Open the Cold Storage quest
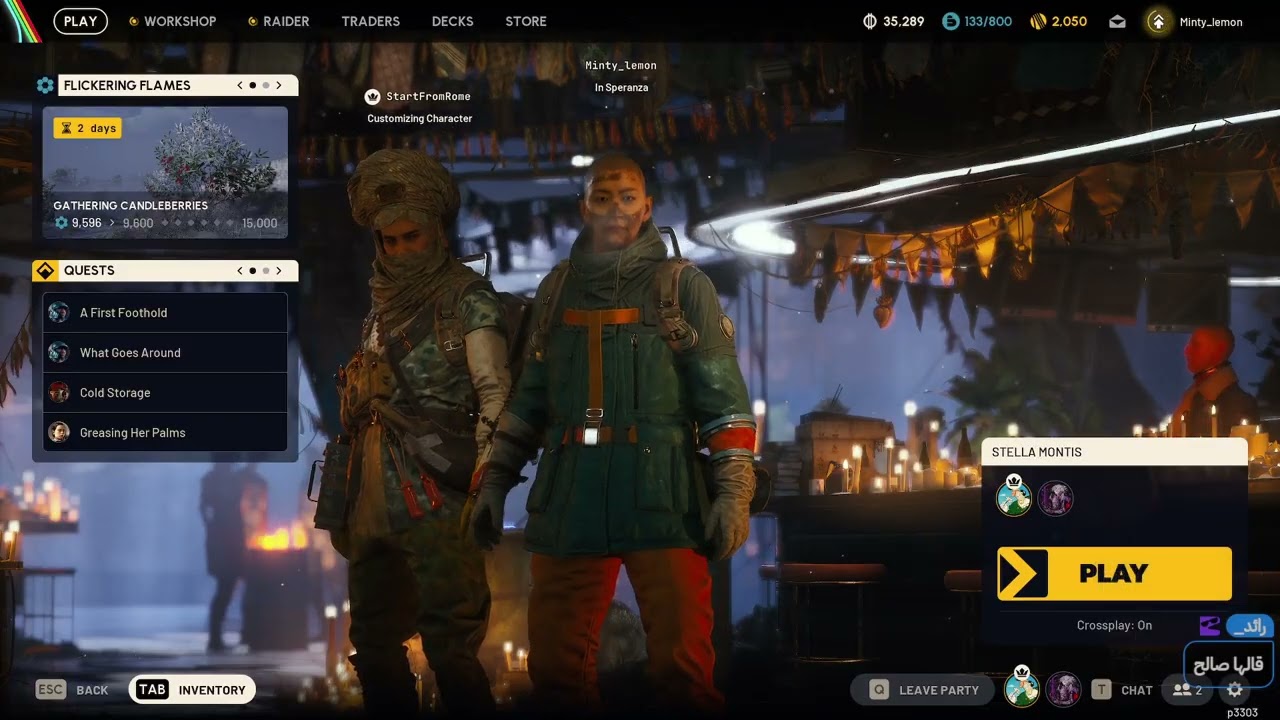Viewport: 1280px width, 720px height. click(165, 392)
